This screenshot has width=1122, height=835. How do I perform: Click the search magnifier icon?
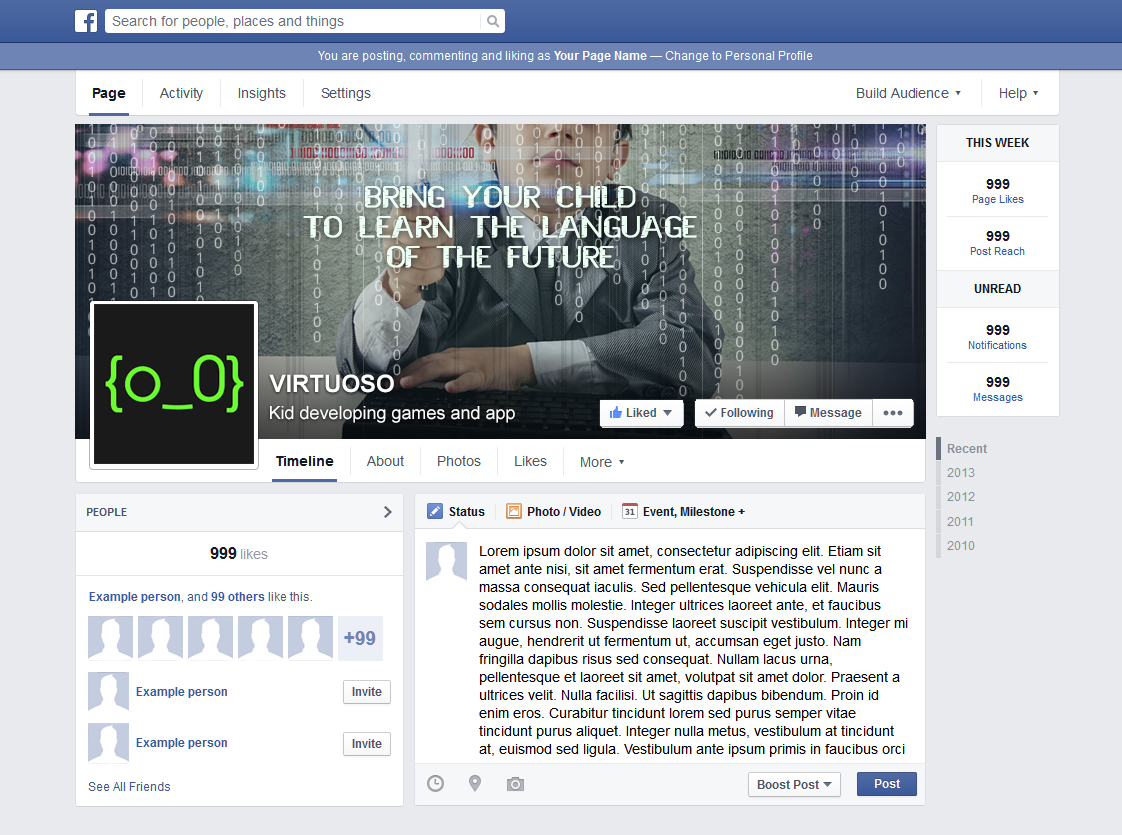[493, 21]
